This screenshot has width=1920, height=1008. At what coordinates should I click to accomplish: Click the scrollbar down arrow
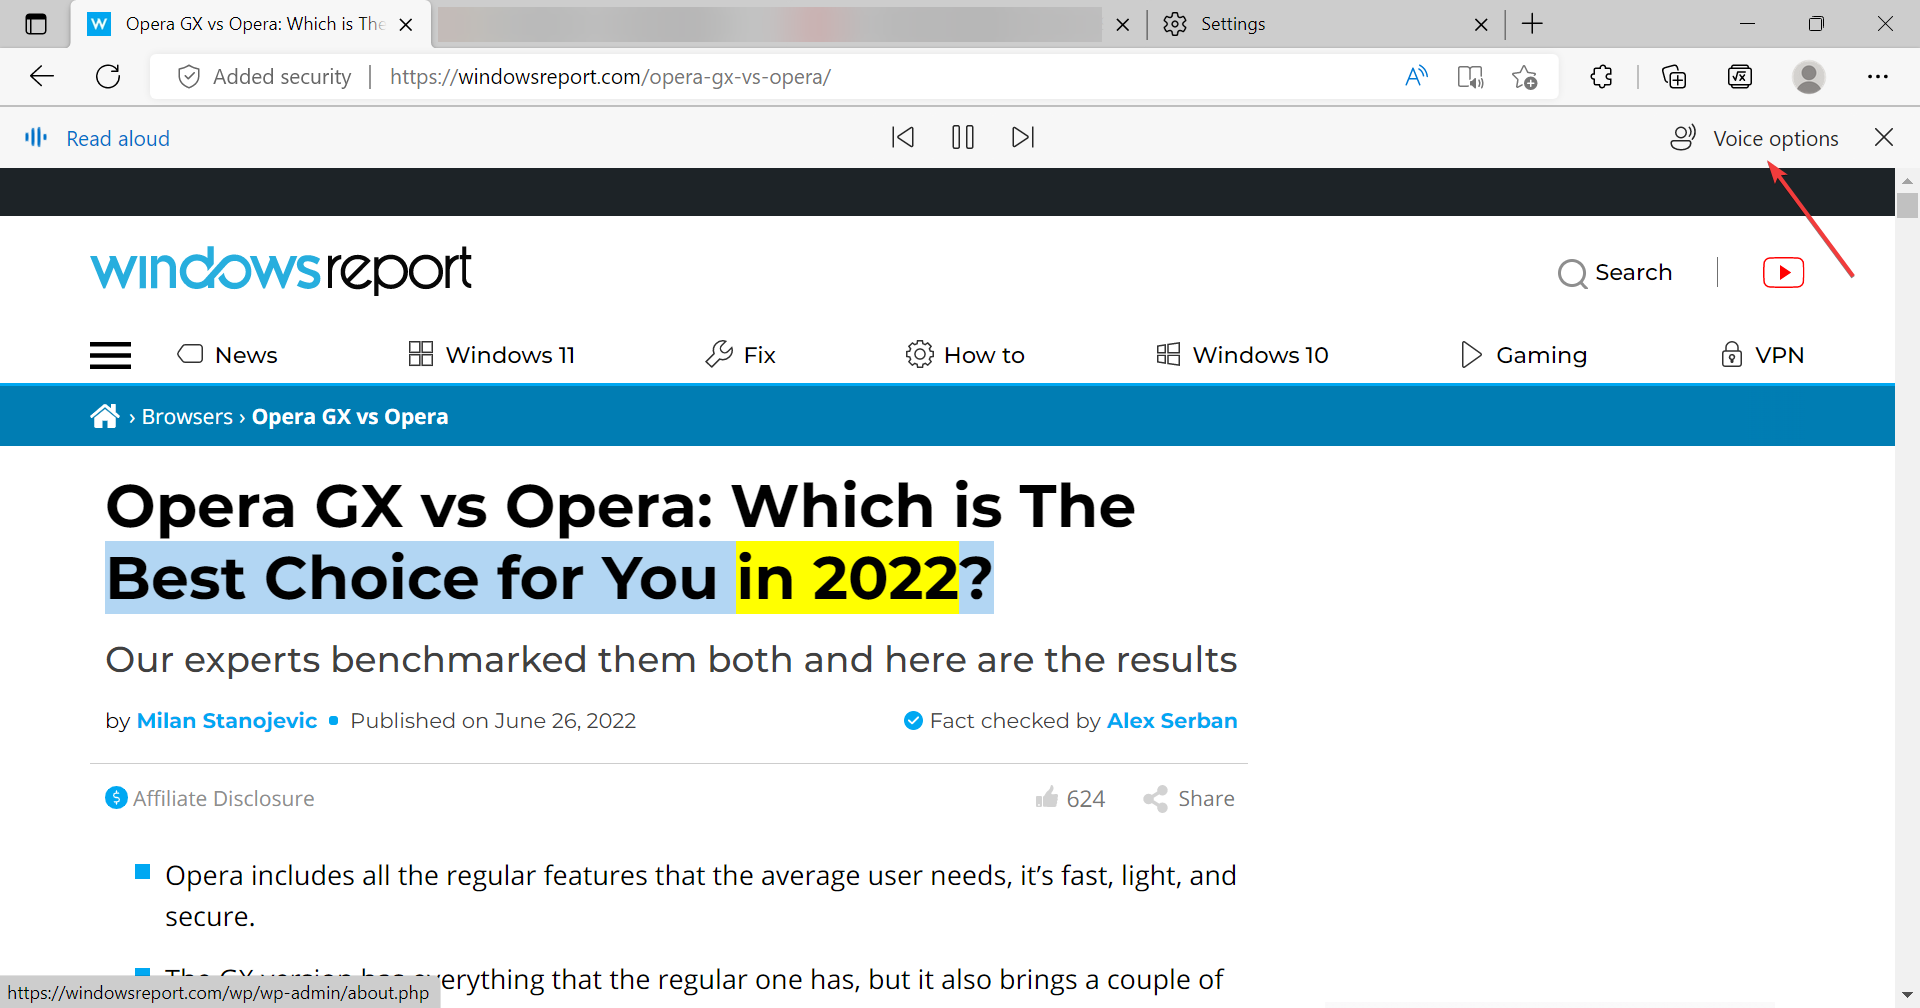point(1907,996)
